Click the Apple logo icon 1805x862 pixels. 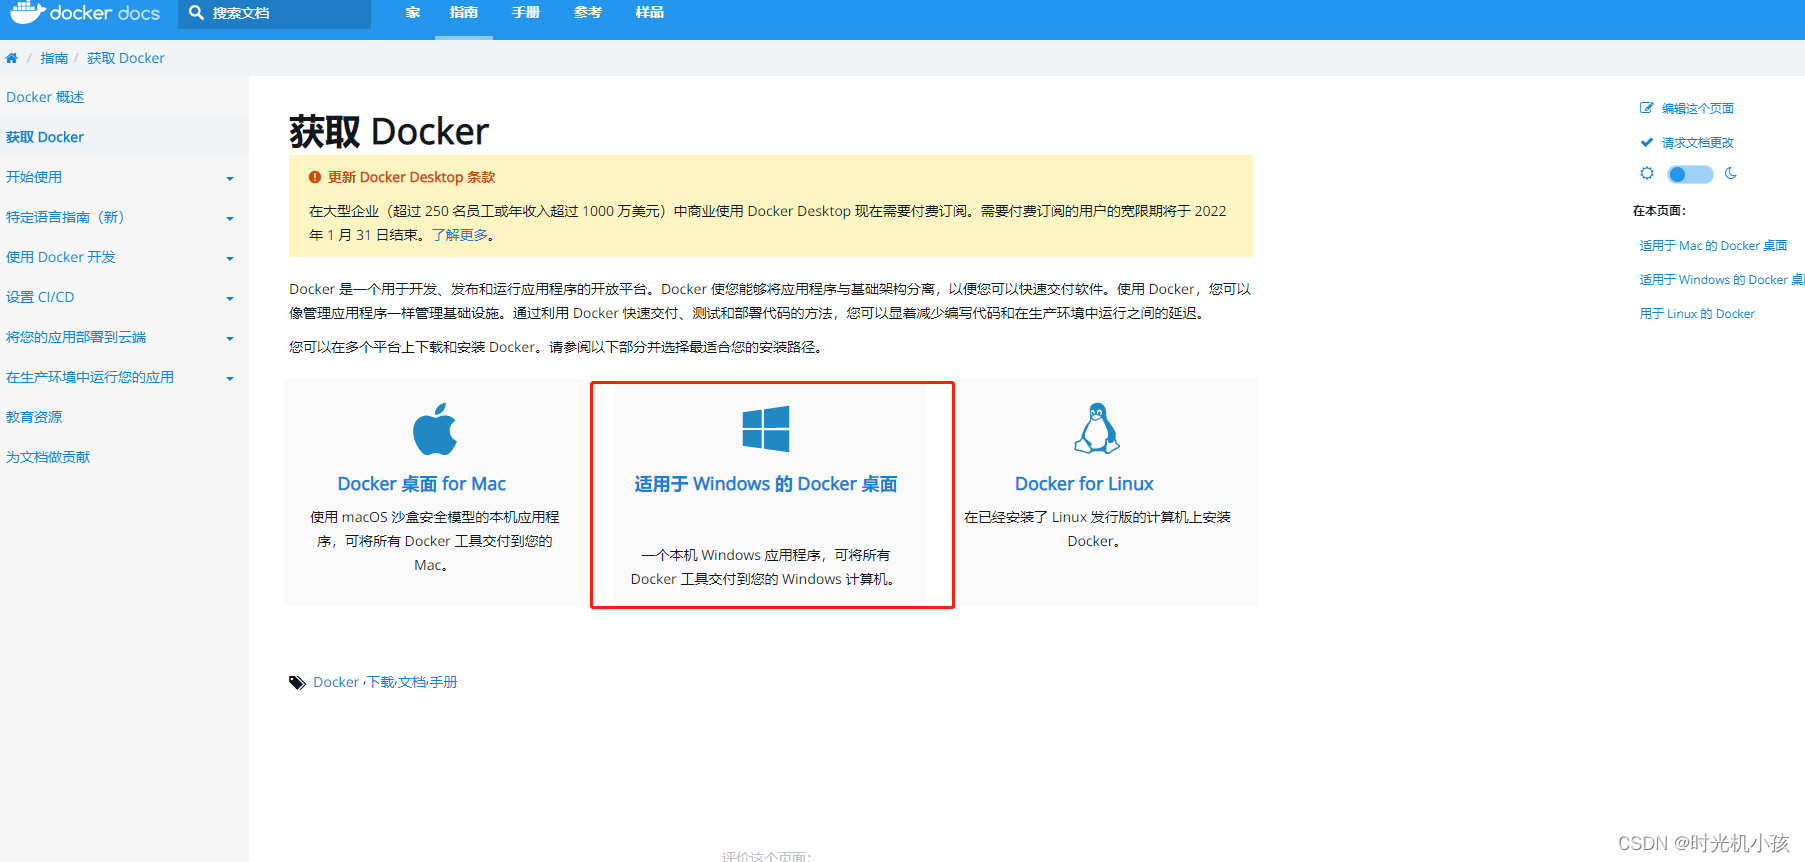[x=435, y=430]
